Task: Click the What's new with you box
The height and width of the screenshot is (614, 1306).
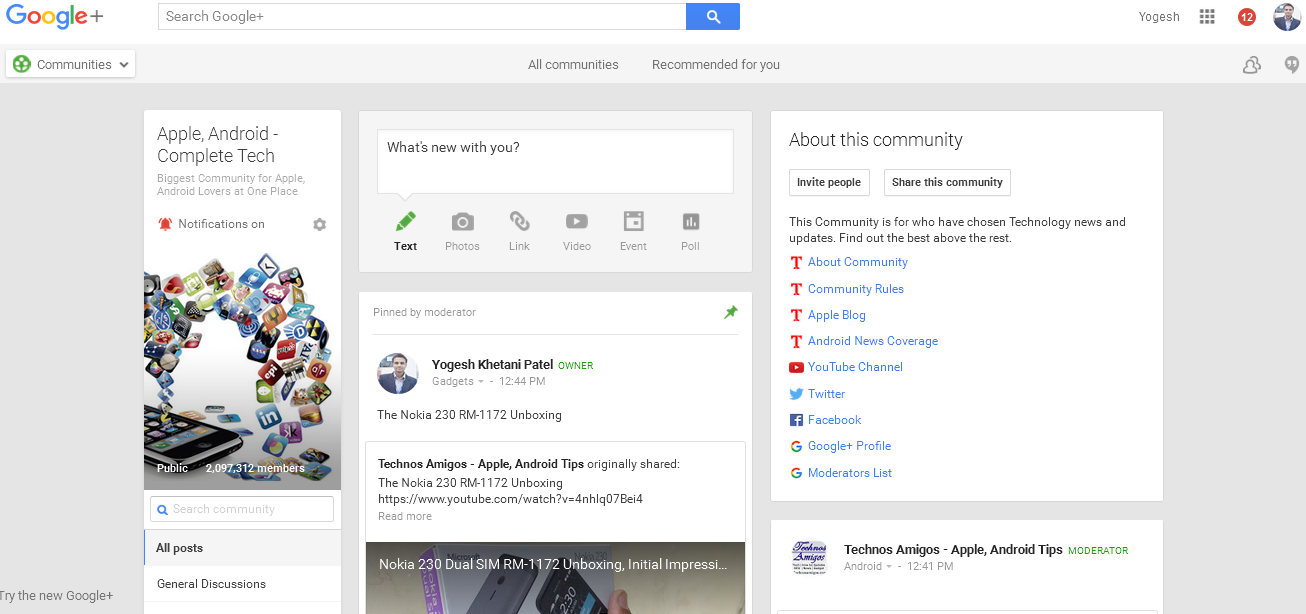Action: click(x=555, y=161)
